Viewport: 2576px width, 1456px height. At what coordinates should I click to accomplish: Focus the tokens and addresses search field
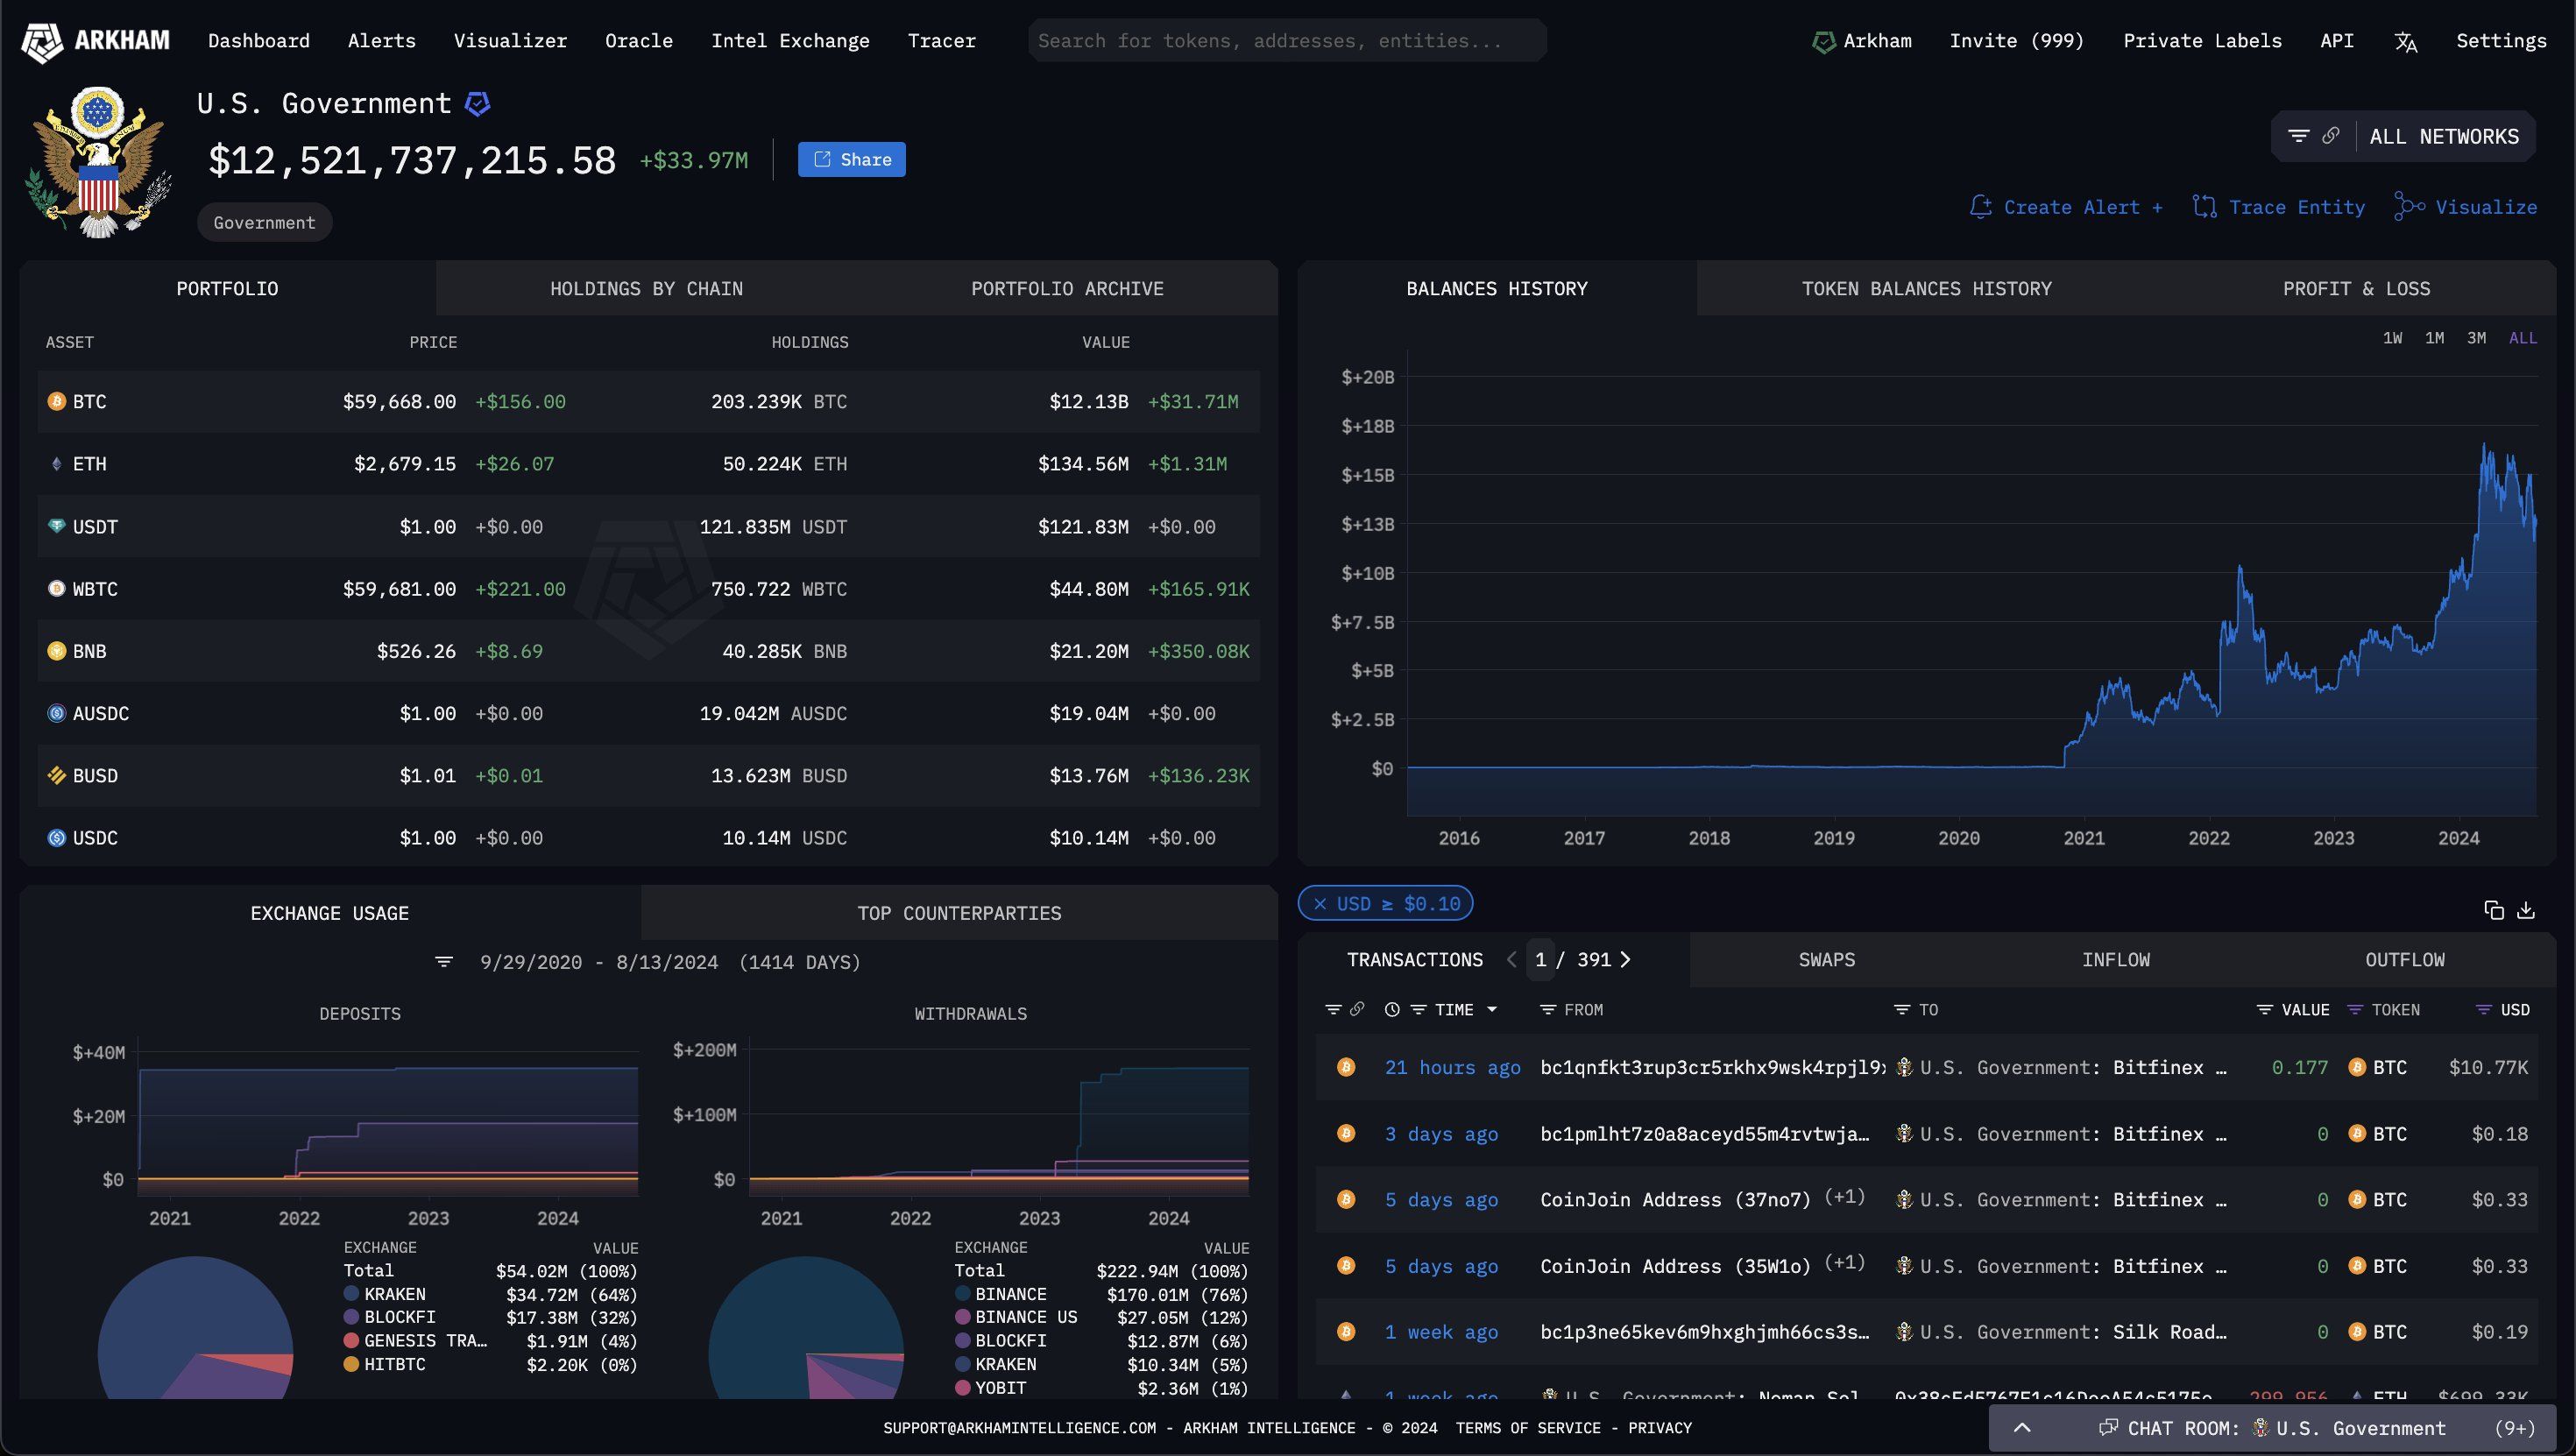coord(1287,41)
